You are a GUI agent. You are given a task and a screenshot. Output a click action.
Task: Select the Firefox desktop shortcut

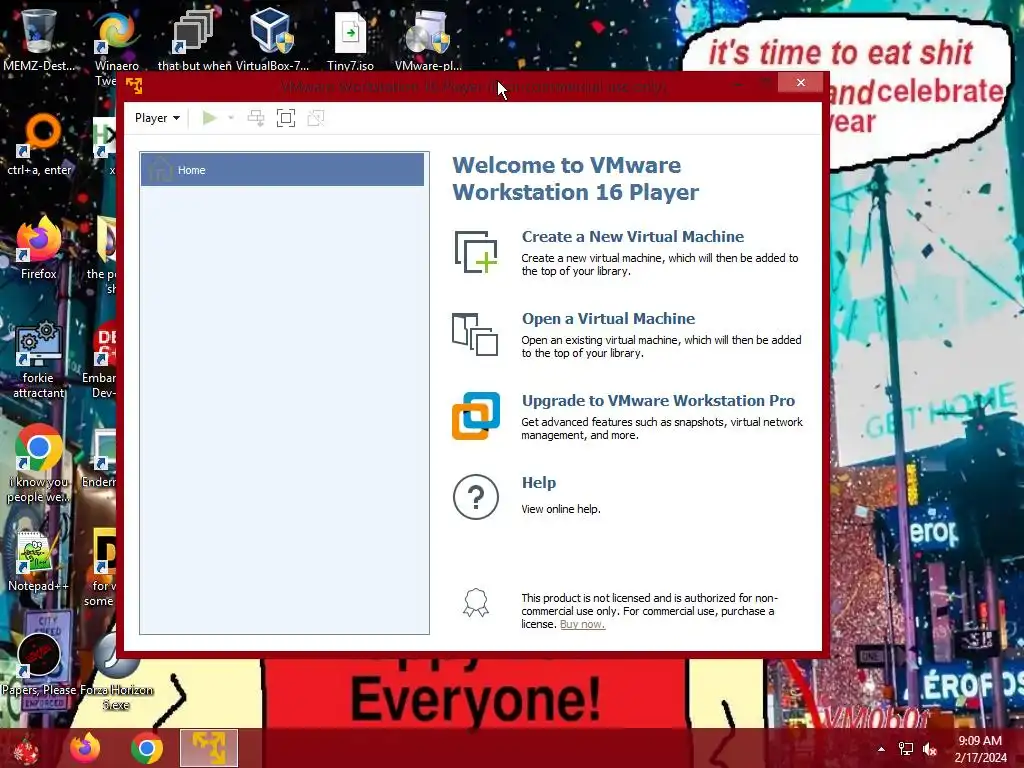click(39, 248)
